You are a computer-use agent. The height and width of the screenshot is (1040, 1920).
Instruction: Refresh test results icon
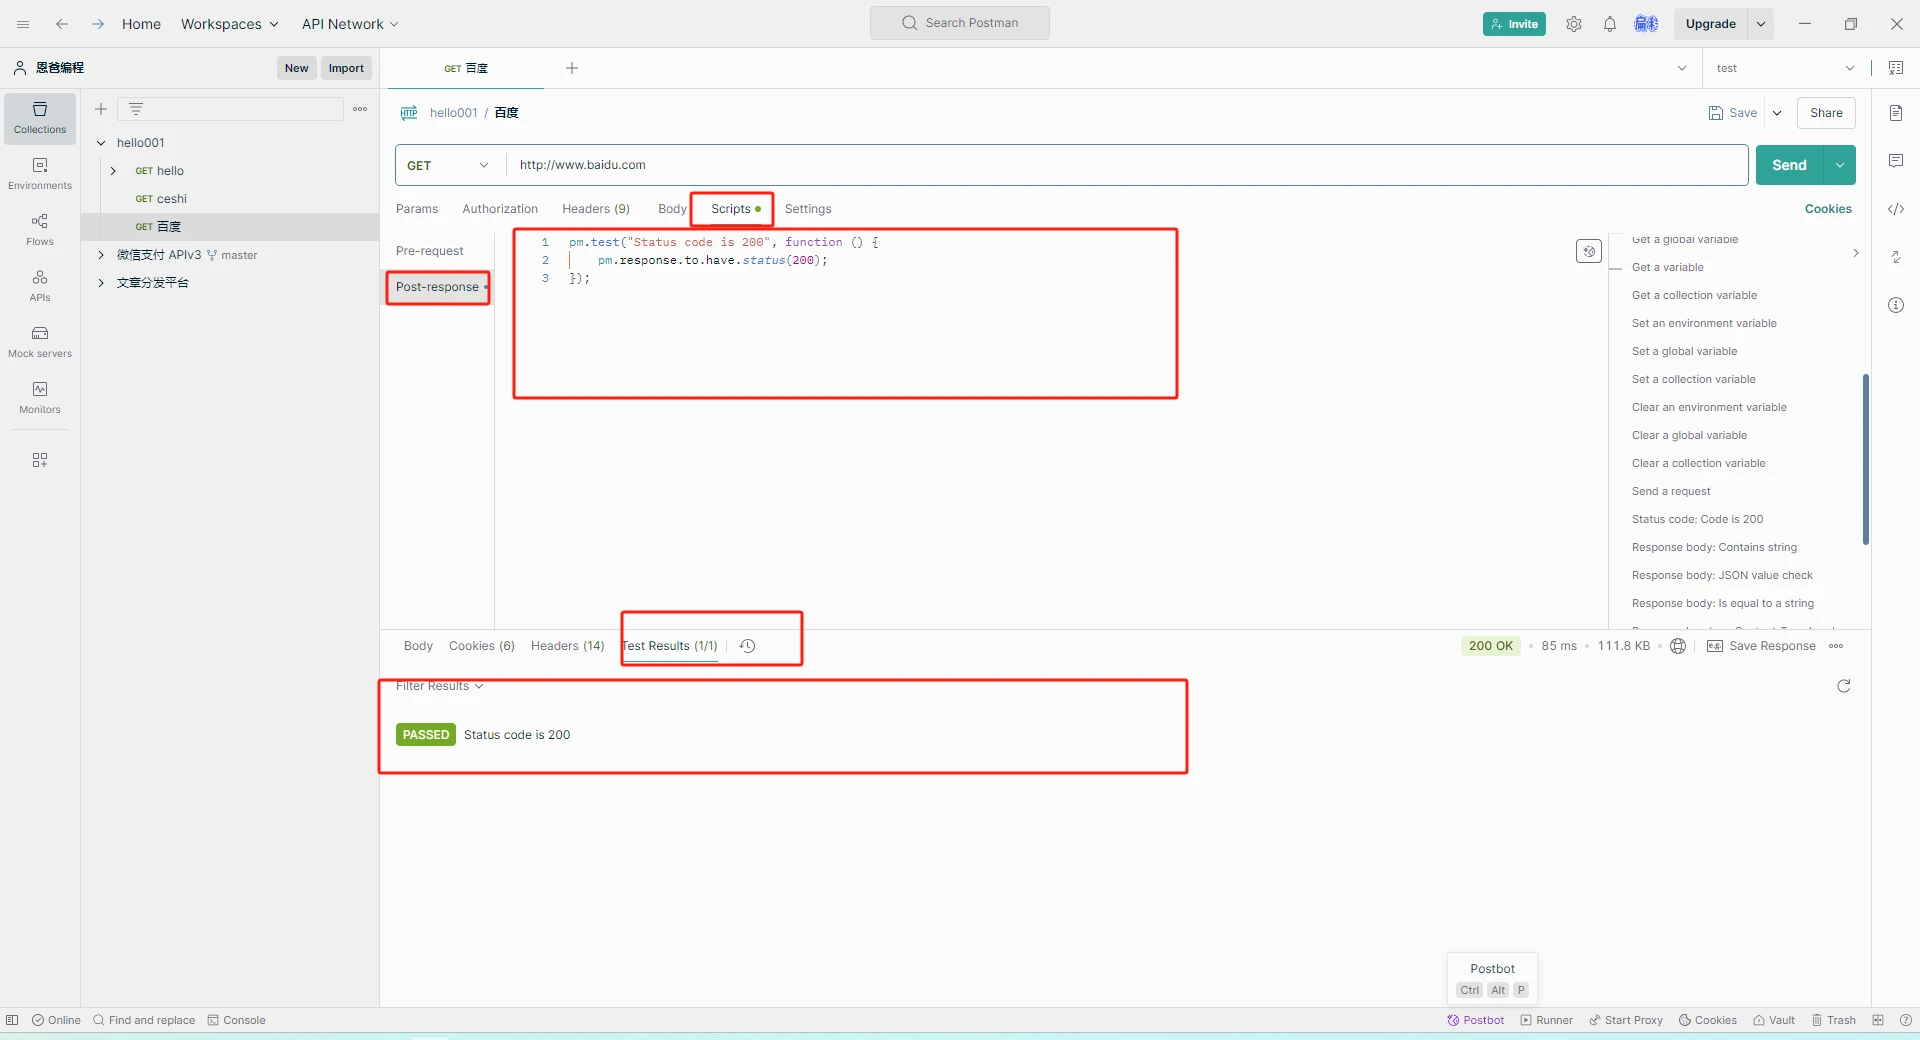click(1844, 686)
